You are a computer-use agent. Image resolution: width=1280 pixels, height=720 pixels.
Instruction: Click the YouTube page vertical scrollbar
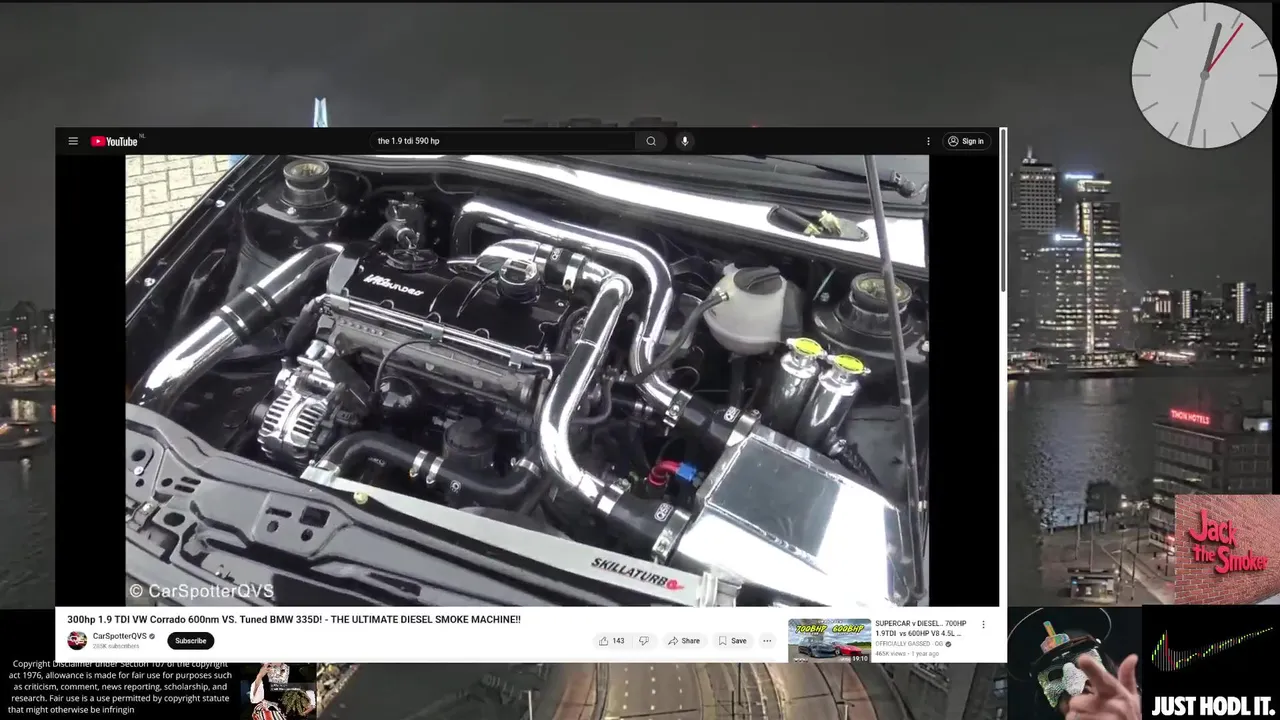tap(1003, 210)
